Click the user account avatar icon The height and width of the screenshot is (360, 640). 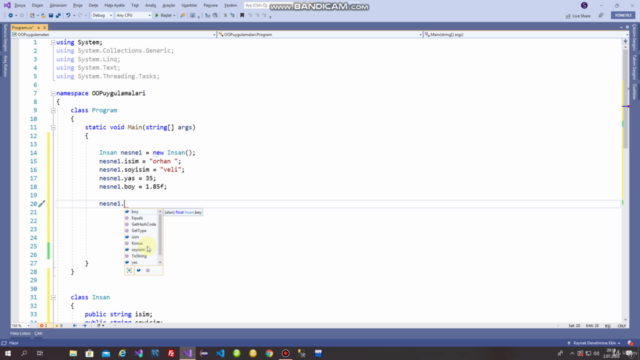pos(584,5)
